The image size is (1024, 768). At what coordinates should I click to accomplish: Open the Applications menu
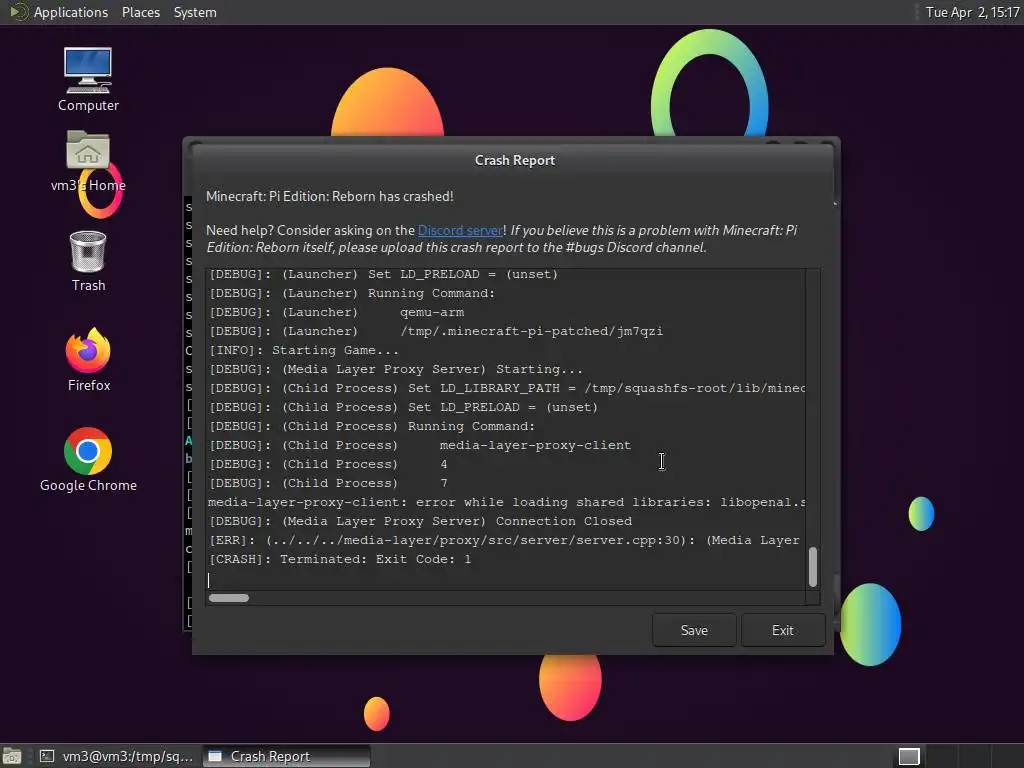[59, 12]
